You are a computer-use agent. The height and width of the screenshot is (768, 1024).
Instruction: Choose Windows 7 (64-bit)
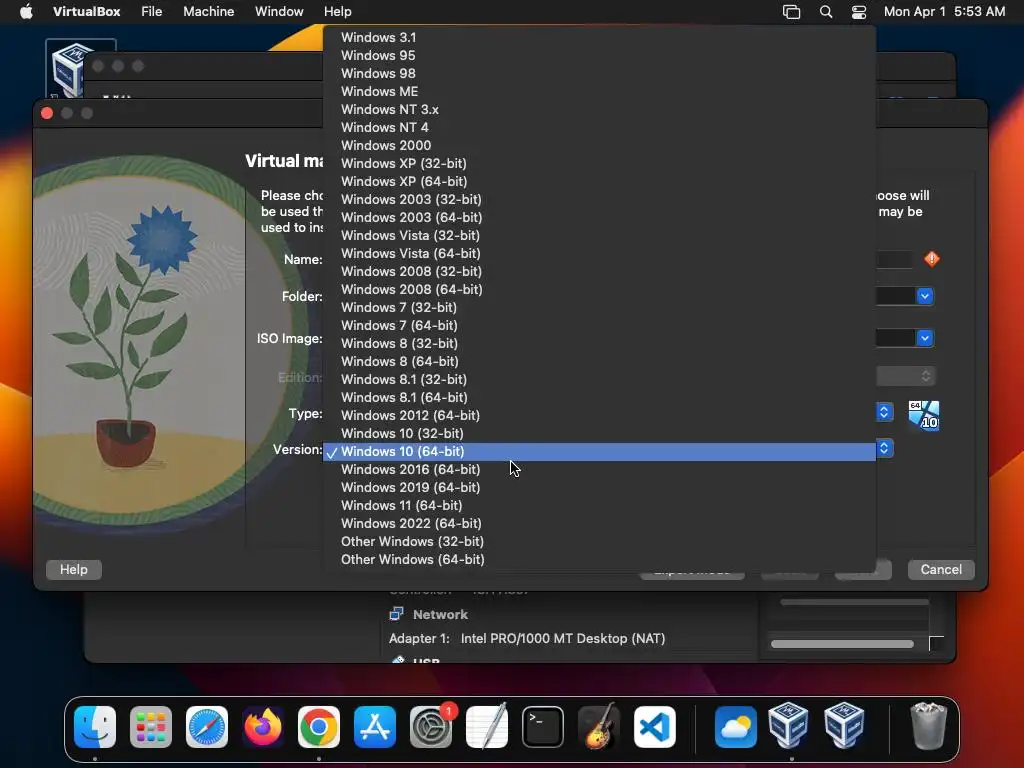pyautogui.click(x=599, y=325)
